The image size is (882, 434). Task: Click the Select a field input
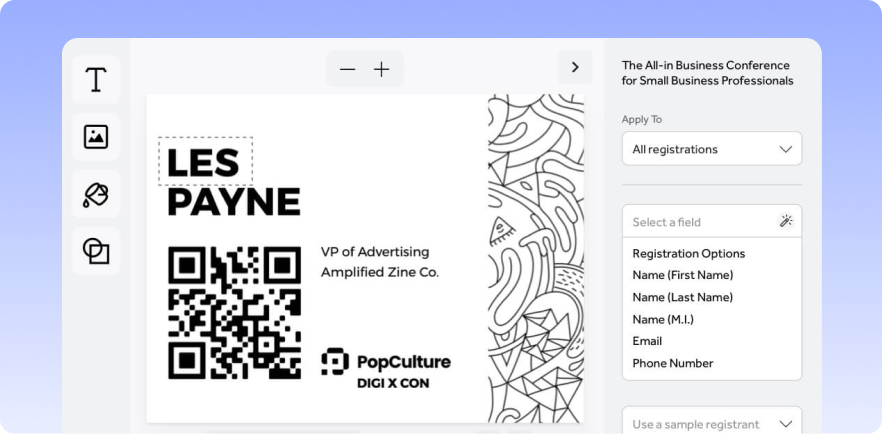[x=700, y=222]
